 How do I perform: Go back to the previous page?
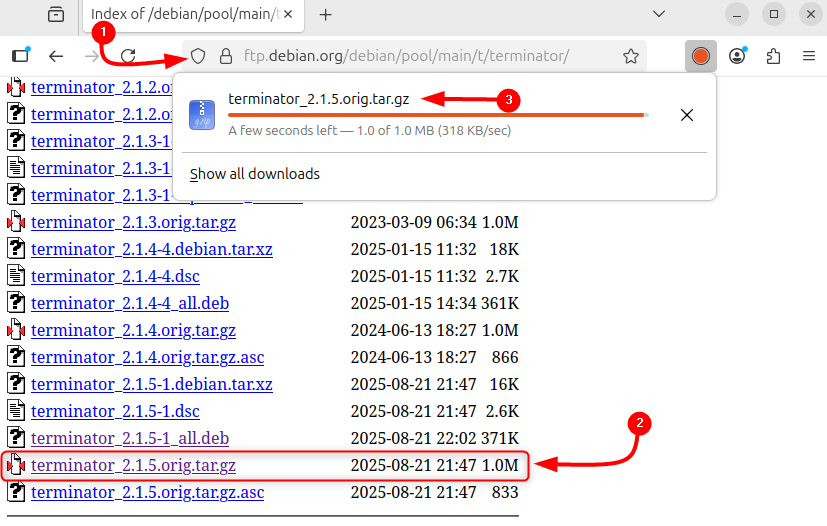tap(56, 56)
